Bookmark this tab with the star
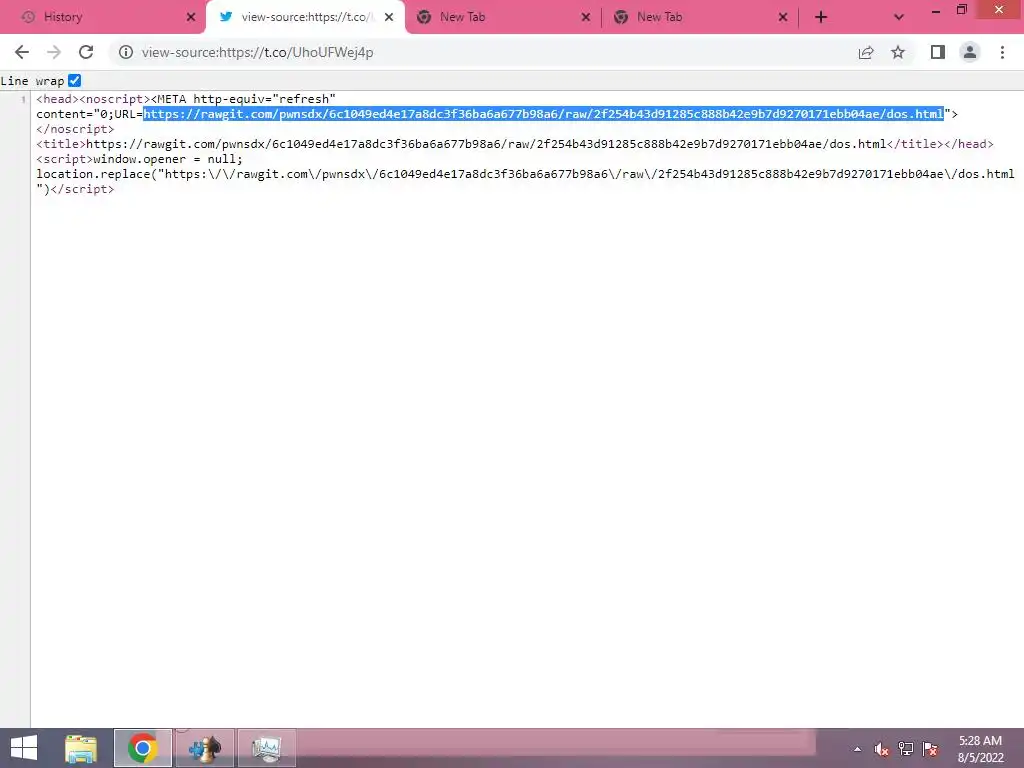The width and height of the screenshot is (1024, 768). coord(898,52)
